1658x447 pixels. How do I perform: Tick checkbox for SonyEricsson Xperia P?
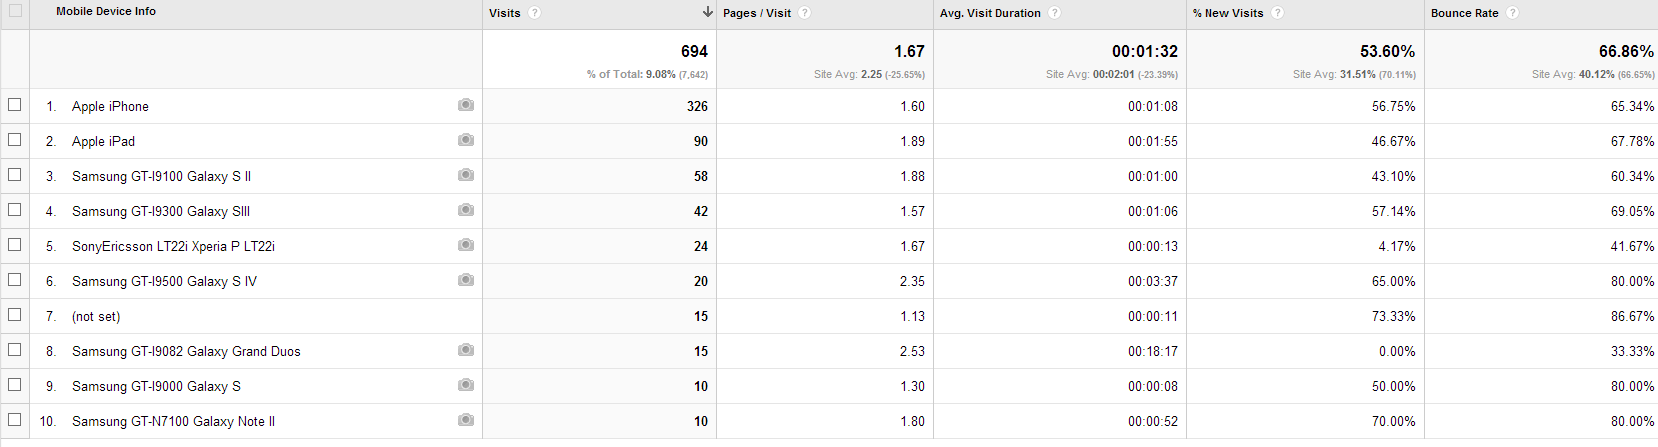[14, 245]
